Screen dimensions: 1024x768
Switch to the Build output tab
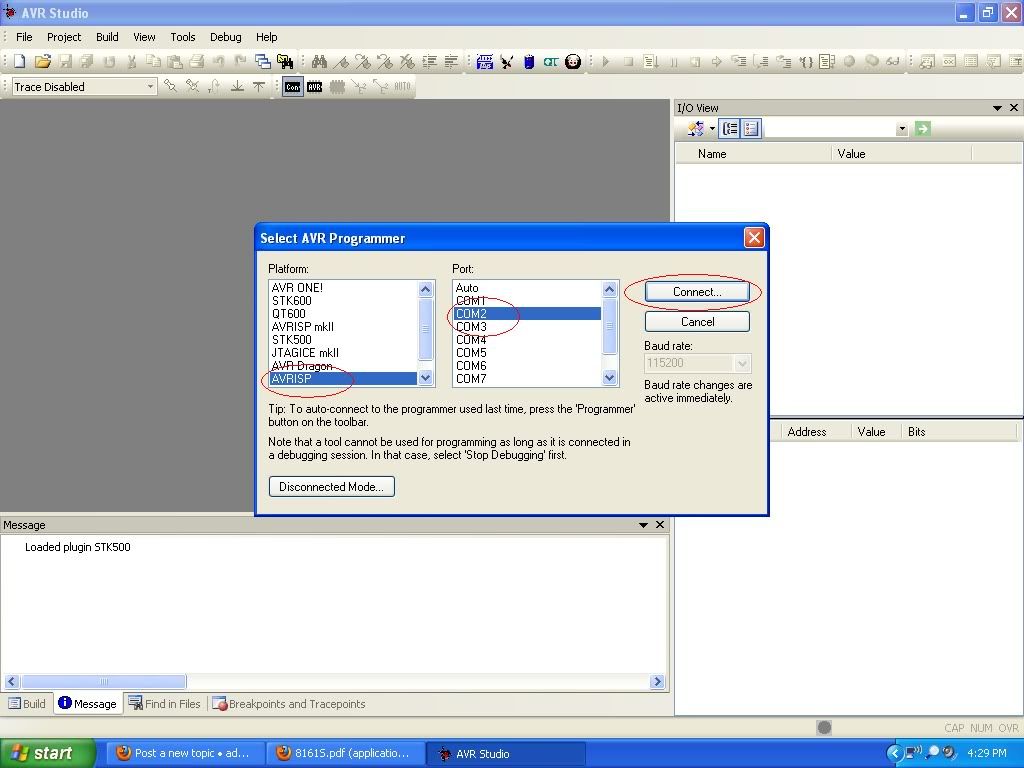[x=27, y=704]
